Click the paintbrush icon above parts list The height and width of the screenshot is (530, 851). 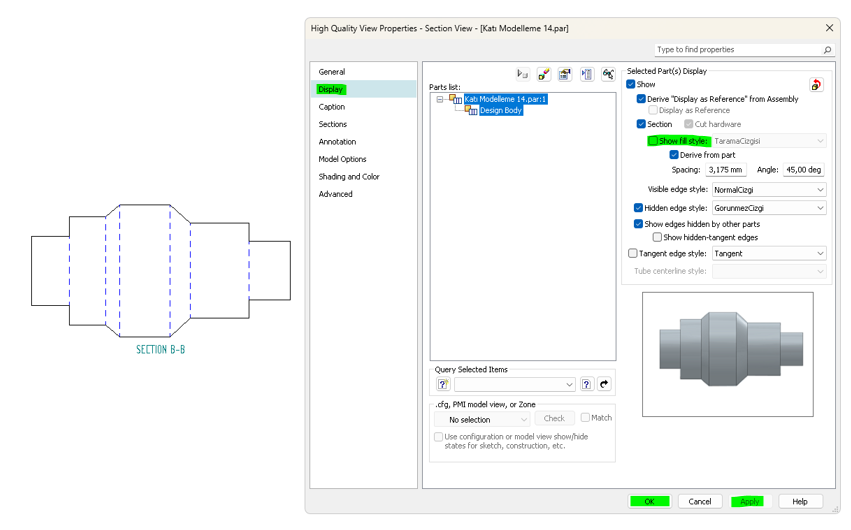point(543,74)
